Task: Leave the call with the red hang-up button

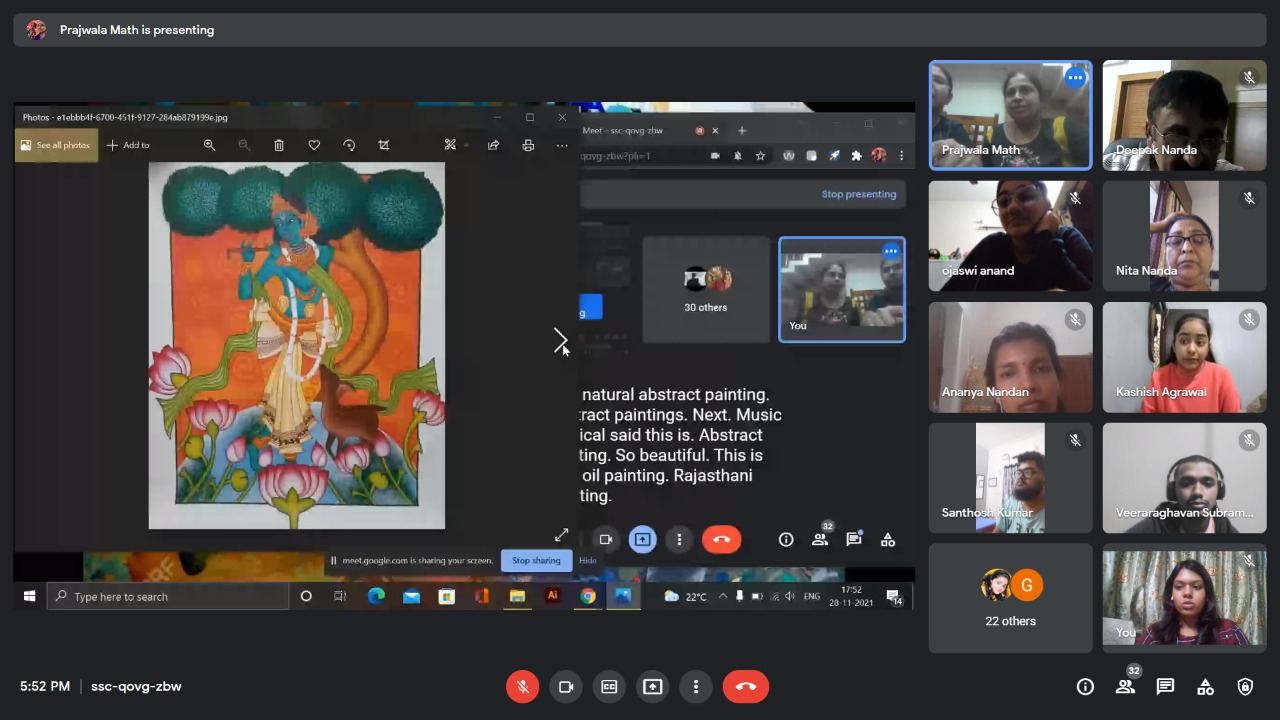Action: pos(746,687)
